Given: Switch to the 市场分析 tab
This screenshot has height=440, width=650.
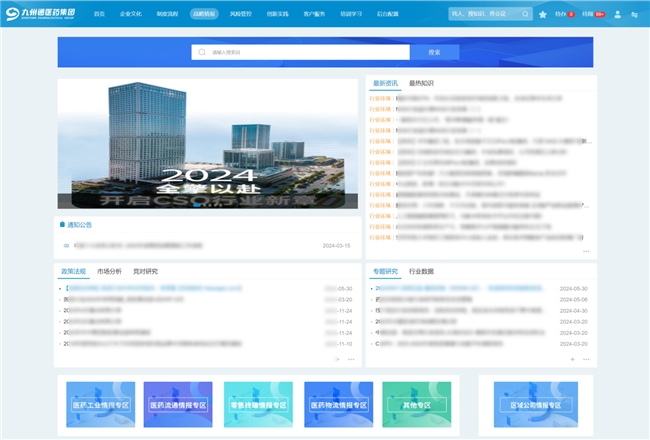Looking at the screenshot, I should 109,271.
